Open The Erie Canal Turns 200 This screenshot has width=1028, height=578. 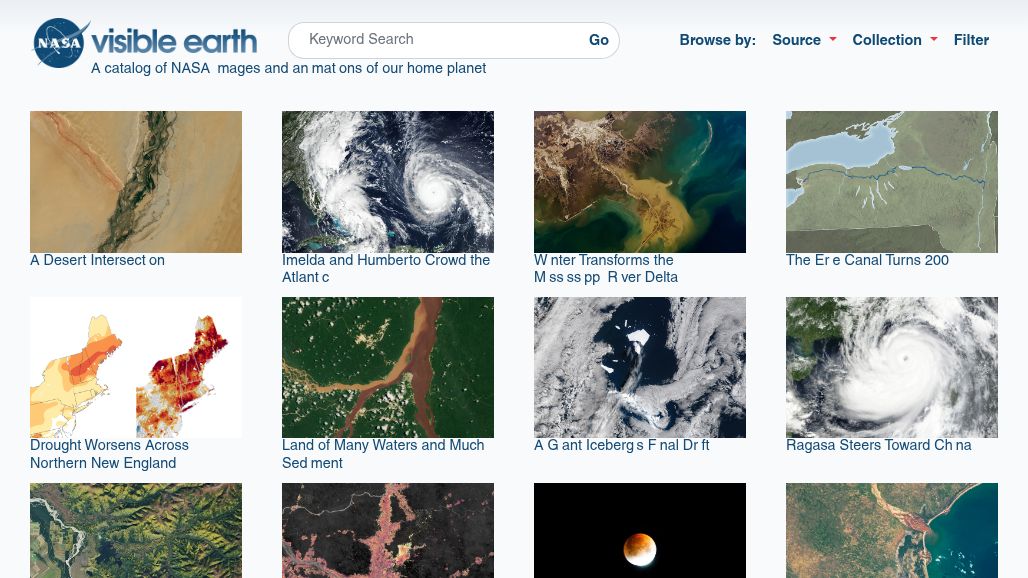coord(867,261)
